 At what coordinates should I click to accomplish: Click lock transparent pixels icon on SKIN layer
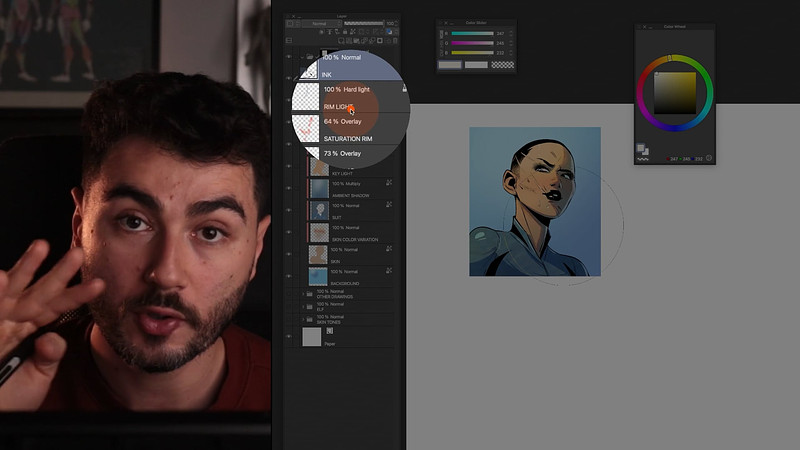(x=389, y=248)
